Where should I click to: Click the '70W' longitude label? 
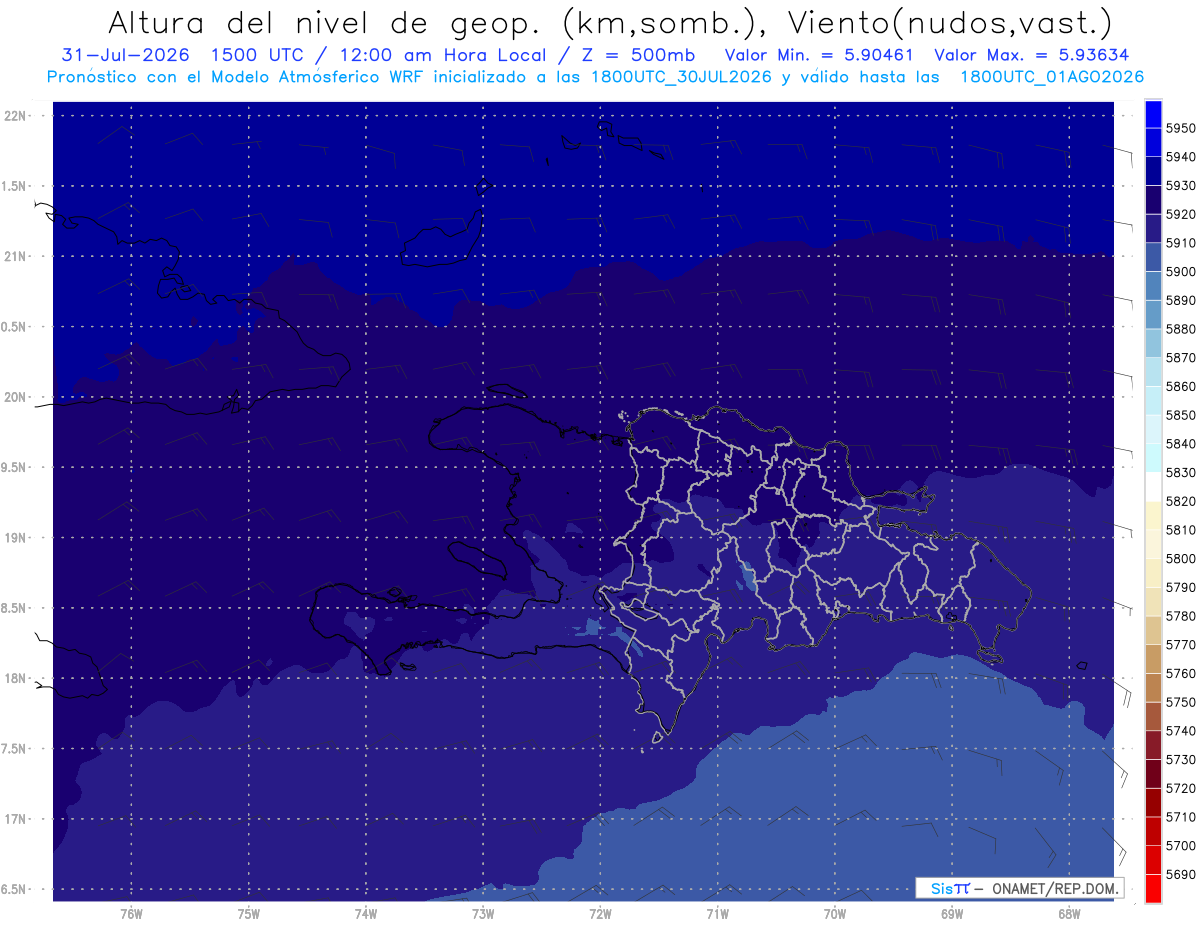pos(835,913)
